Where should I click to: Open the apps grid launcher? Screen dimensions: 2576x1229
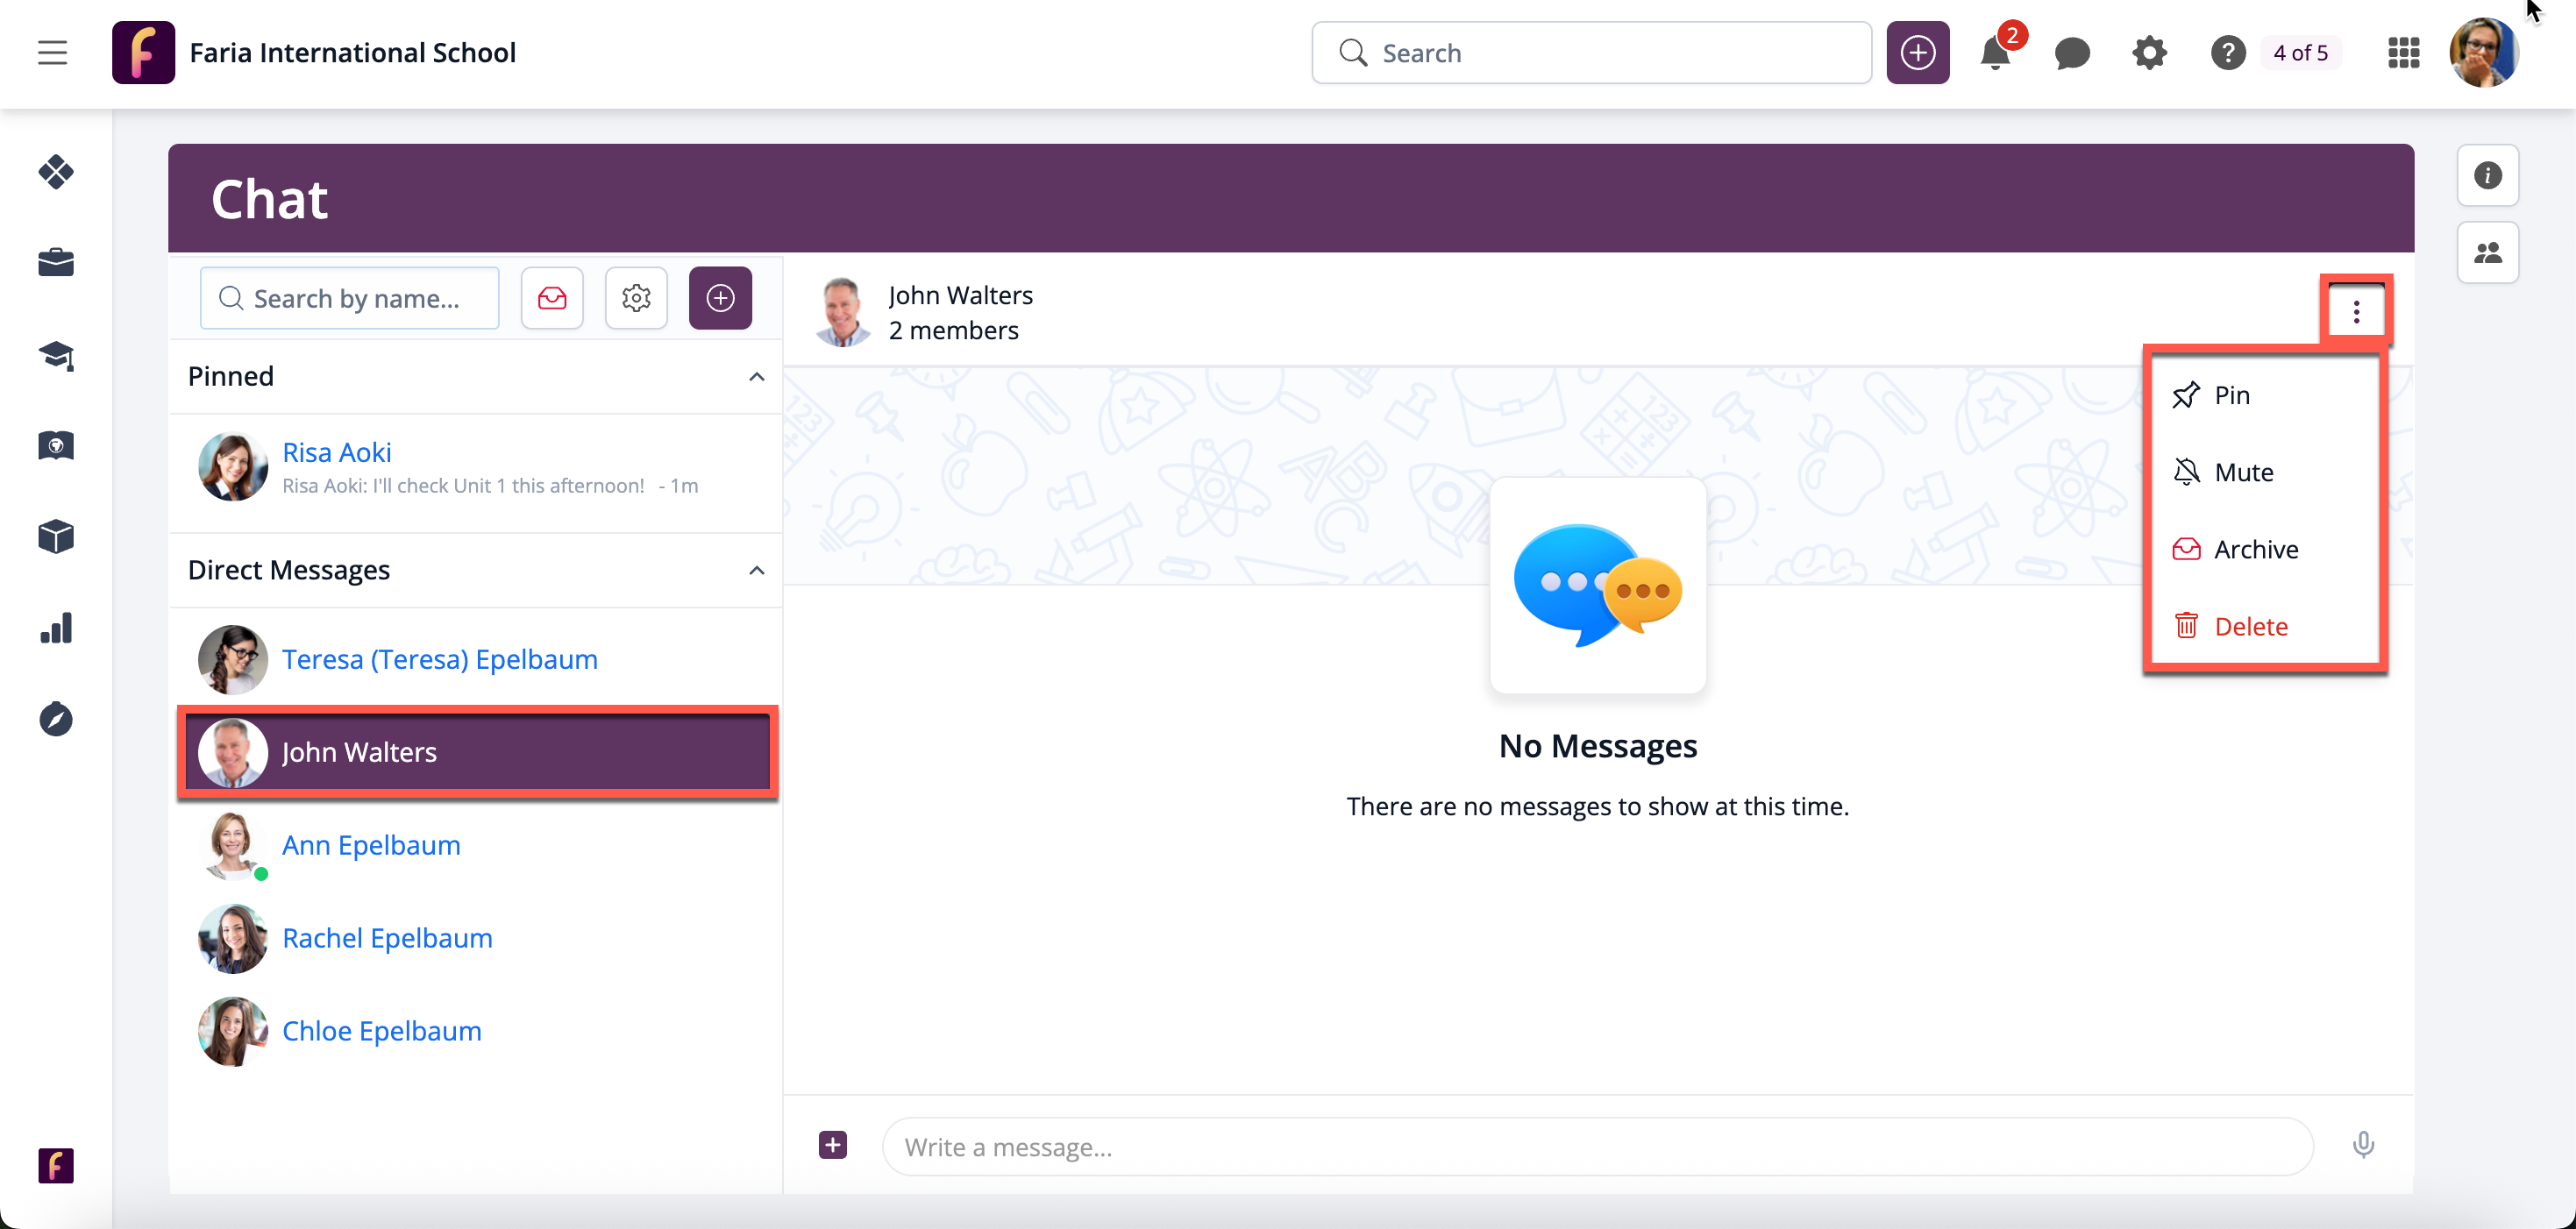pyautogui.click(x=2403, y=53)
